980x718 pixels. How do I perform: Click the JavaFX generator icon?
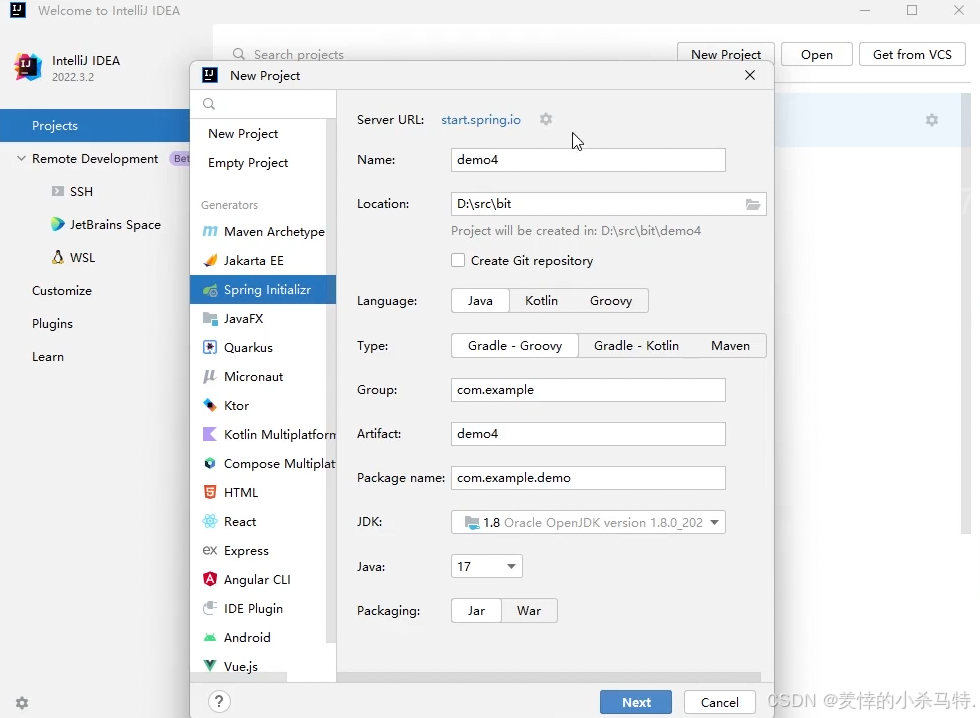[x=210, y=319]
